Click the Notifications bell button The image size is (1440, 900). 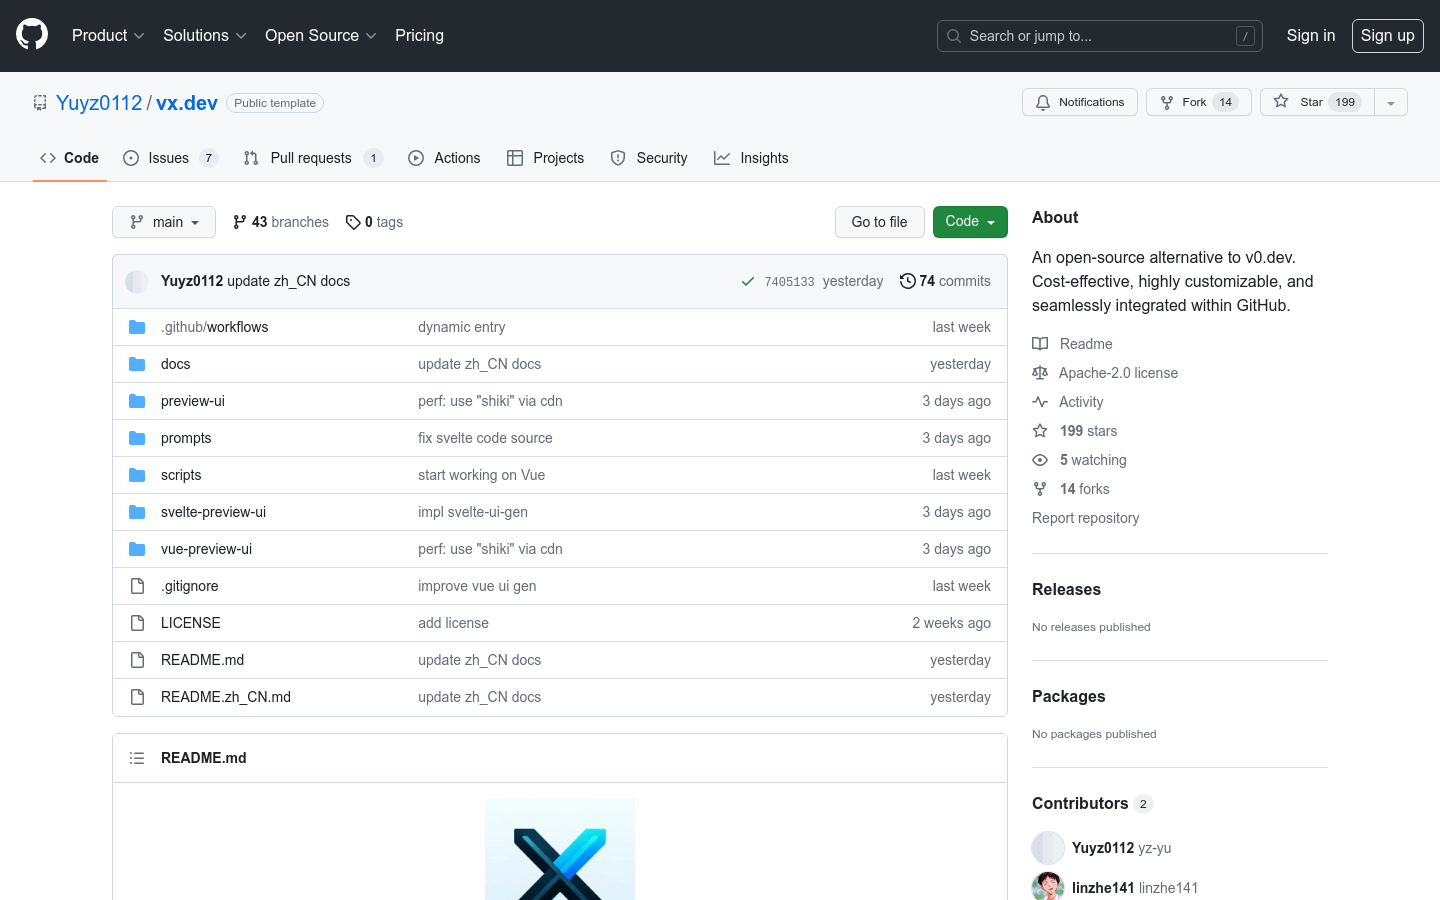click(1080, 102)
